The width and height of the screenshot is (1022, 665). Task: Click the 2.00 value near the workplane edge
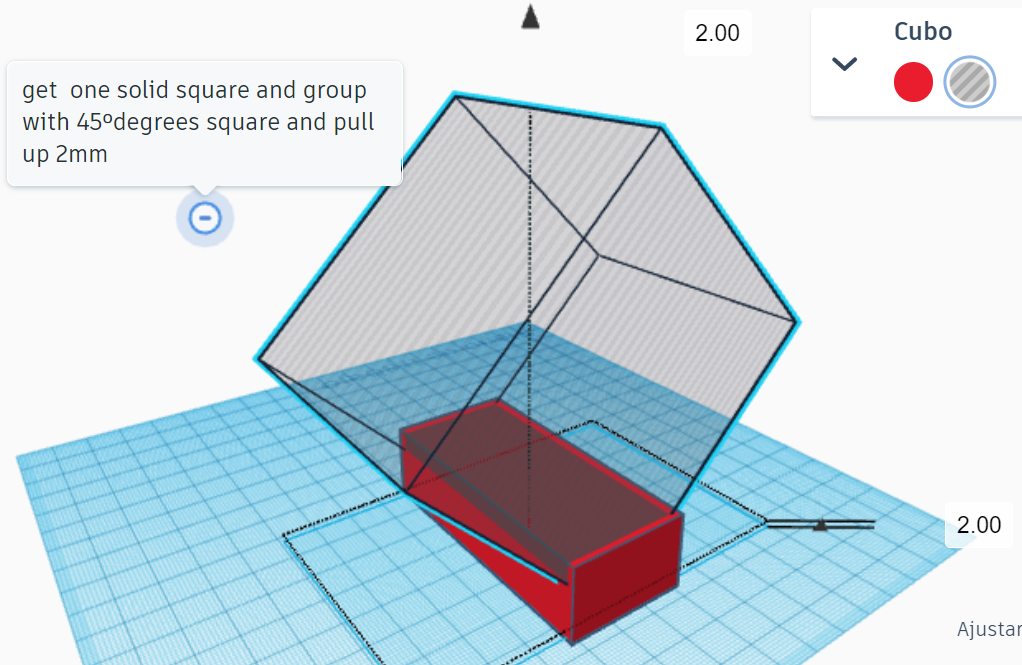point(978,525)
